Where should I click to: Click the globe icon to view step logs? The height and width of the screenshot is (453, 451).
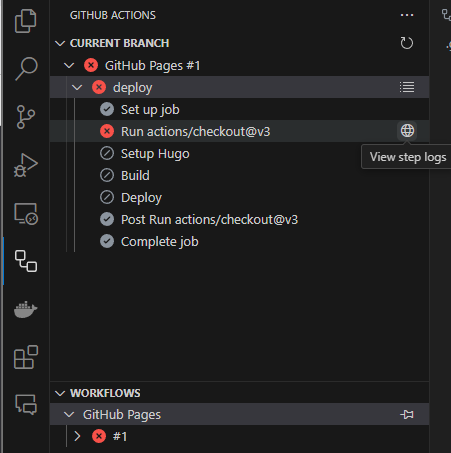(407, 131)
